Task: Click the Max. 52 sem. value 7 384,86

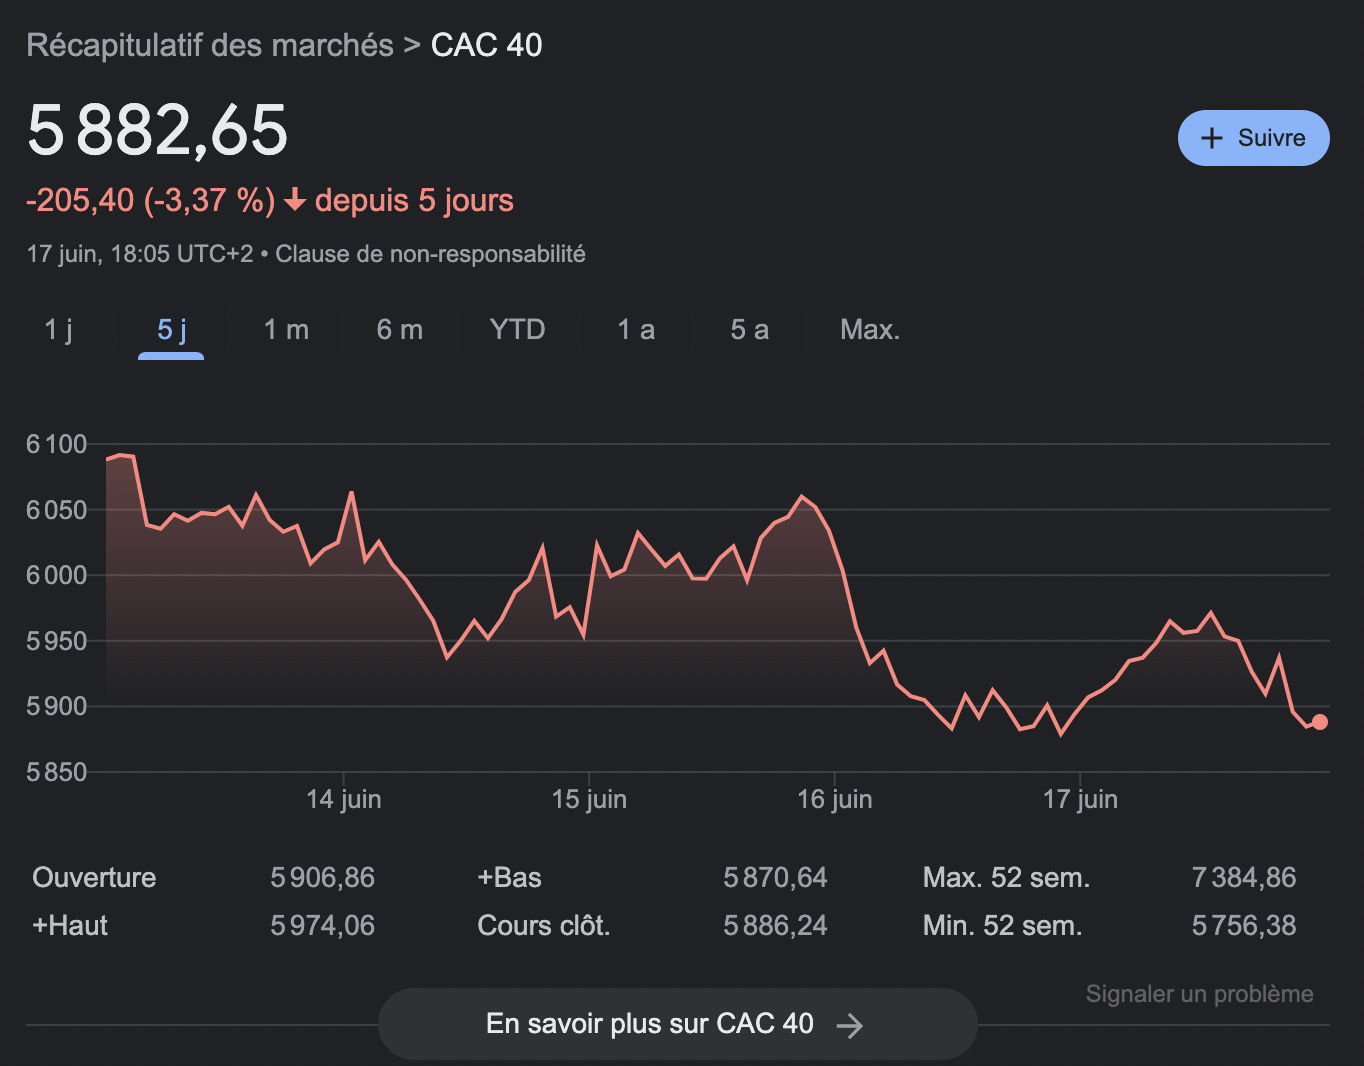Action: click(x=1243, y=878)
